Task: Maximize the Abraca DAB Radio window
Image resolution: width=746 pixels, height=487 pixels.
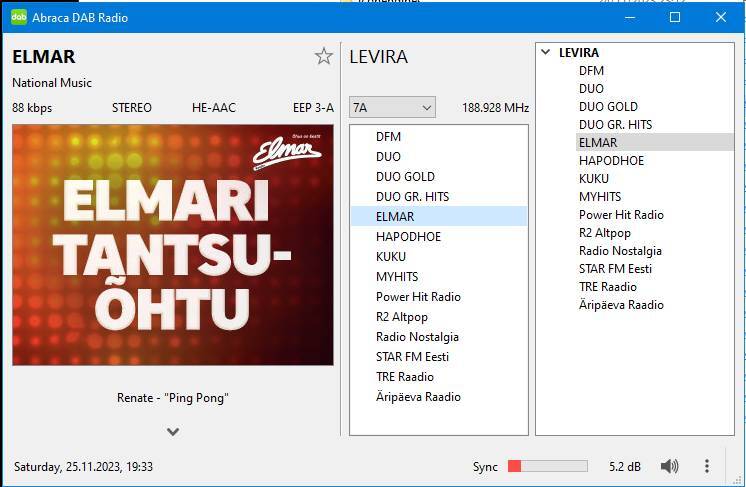Action: (x=675, y=18)
